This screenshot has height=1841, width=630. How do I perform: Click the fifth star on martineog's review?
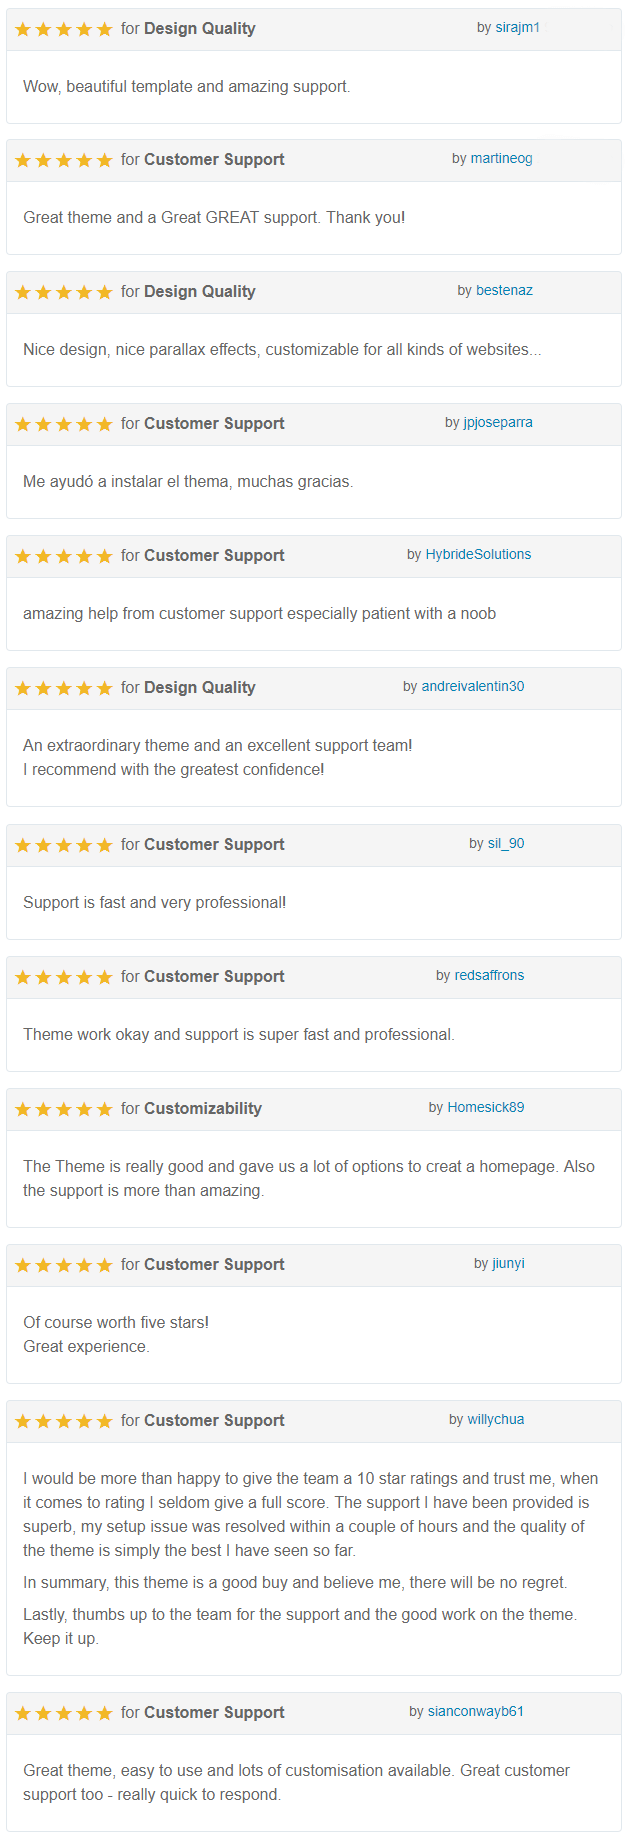[x=105, y=160]
